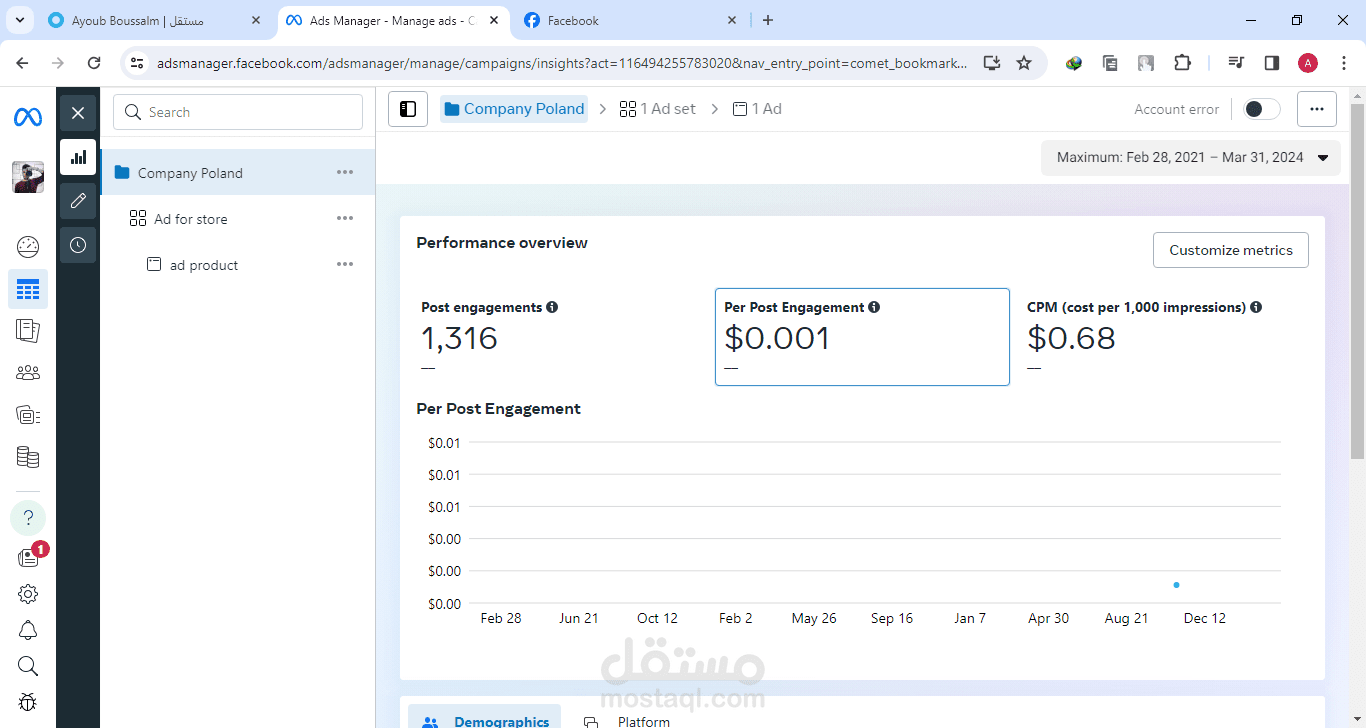Switch to the Demographics tab
Viewport: 1366px width, 728px height.
pyautogui.click(x=485, y=718)
